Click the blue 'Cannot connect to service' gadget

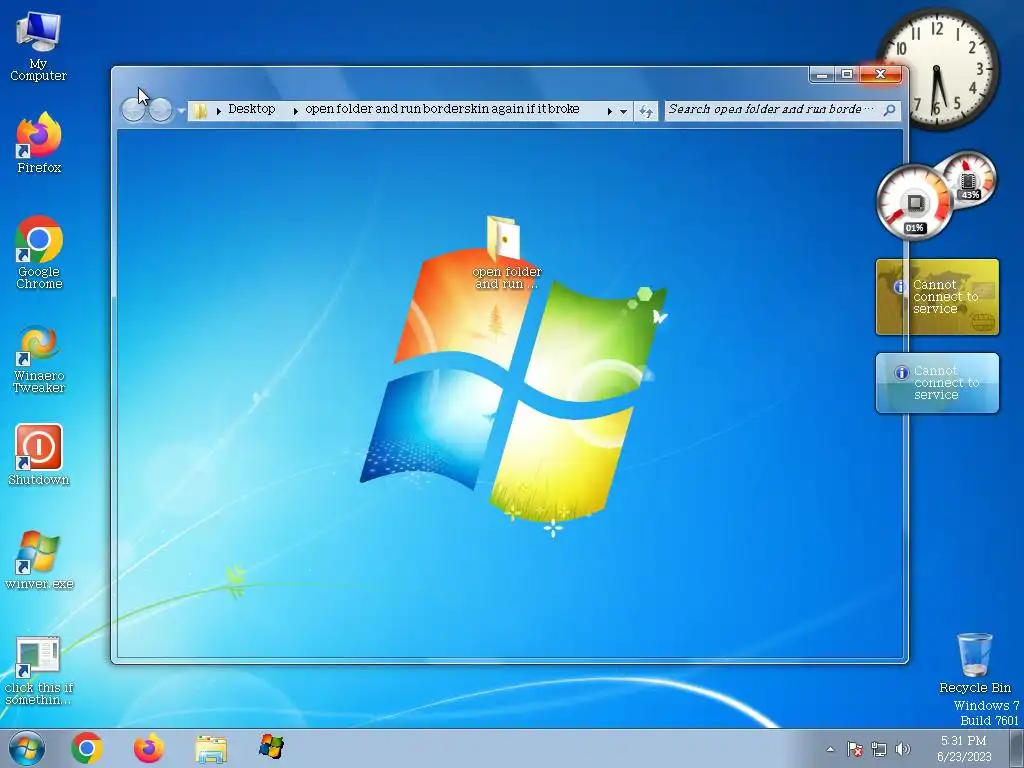tap(937, 383)
